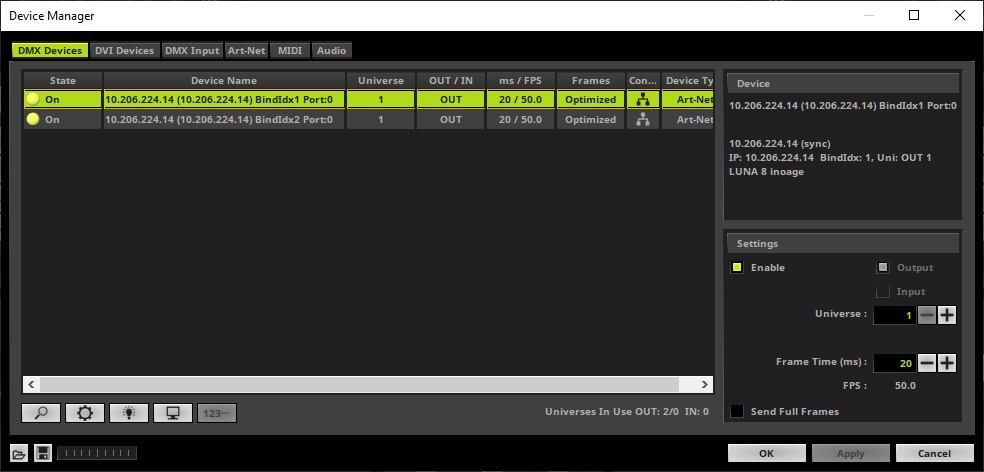
Task: Enable the Send Full Frames checkbox
Action: click(x=738, y=411)
